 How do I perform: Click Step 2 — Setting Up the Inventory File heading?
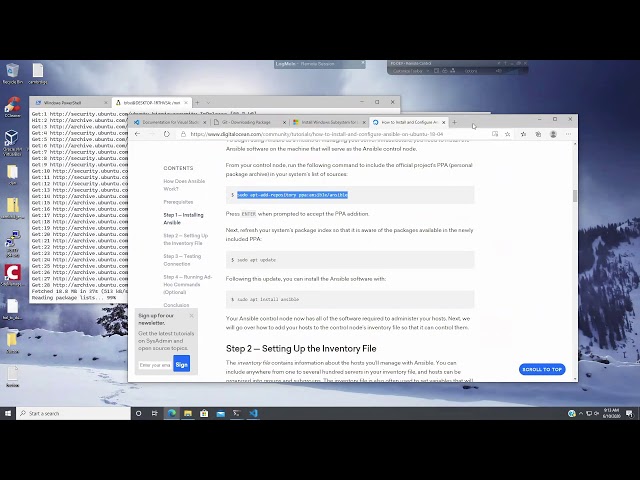[x=301, y=349]
